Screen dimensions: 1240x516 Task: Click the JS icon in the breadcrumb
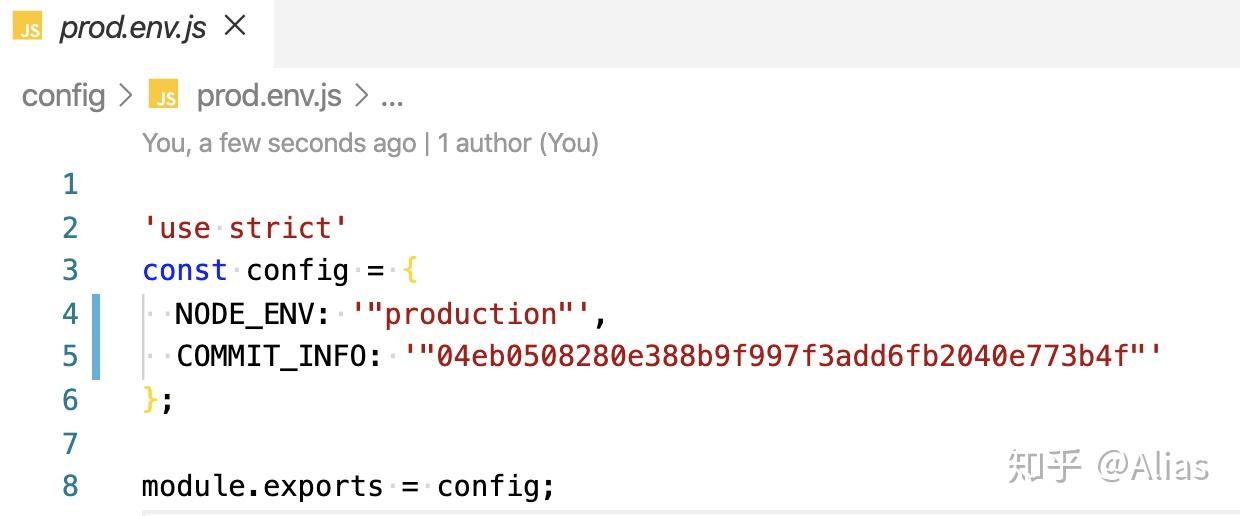click(x=163, y=96)
